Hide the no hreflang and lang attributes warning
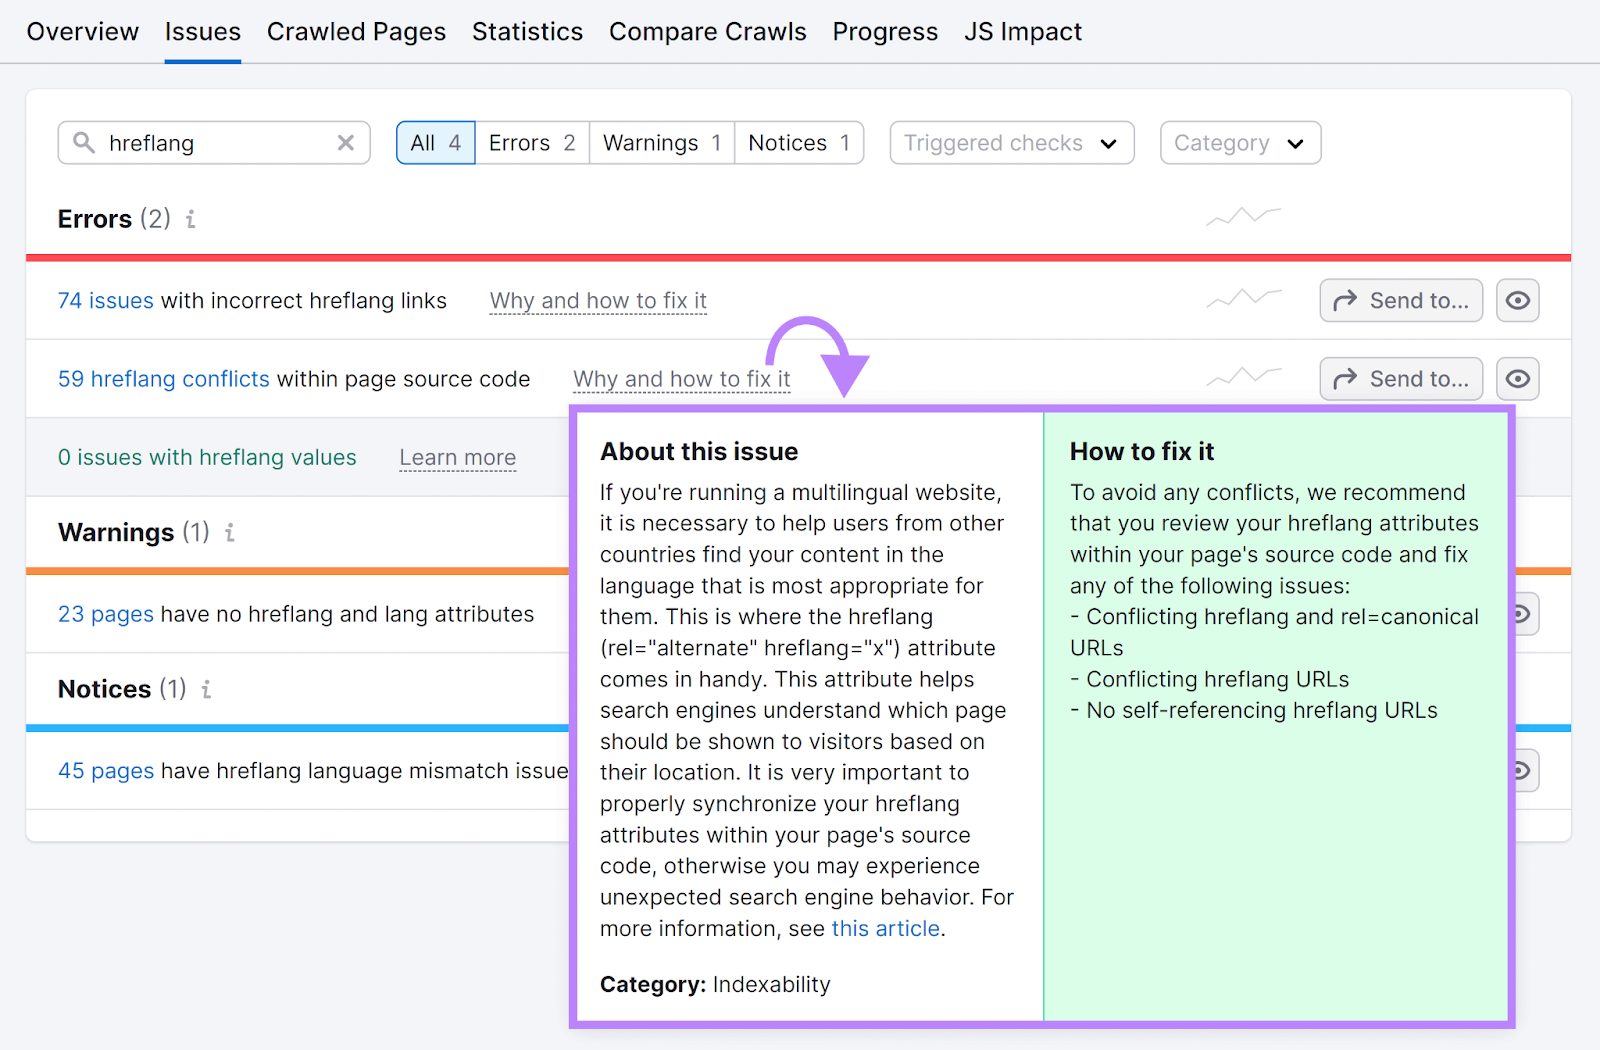 [x=1527, y=614]
